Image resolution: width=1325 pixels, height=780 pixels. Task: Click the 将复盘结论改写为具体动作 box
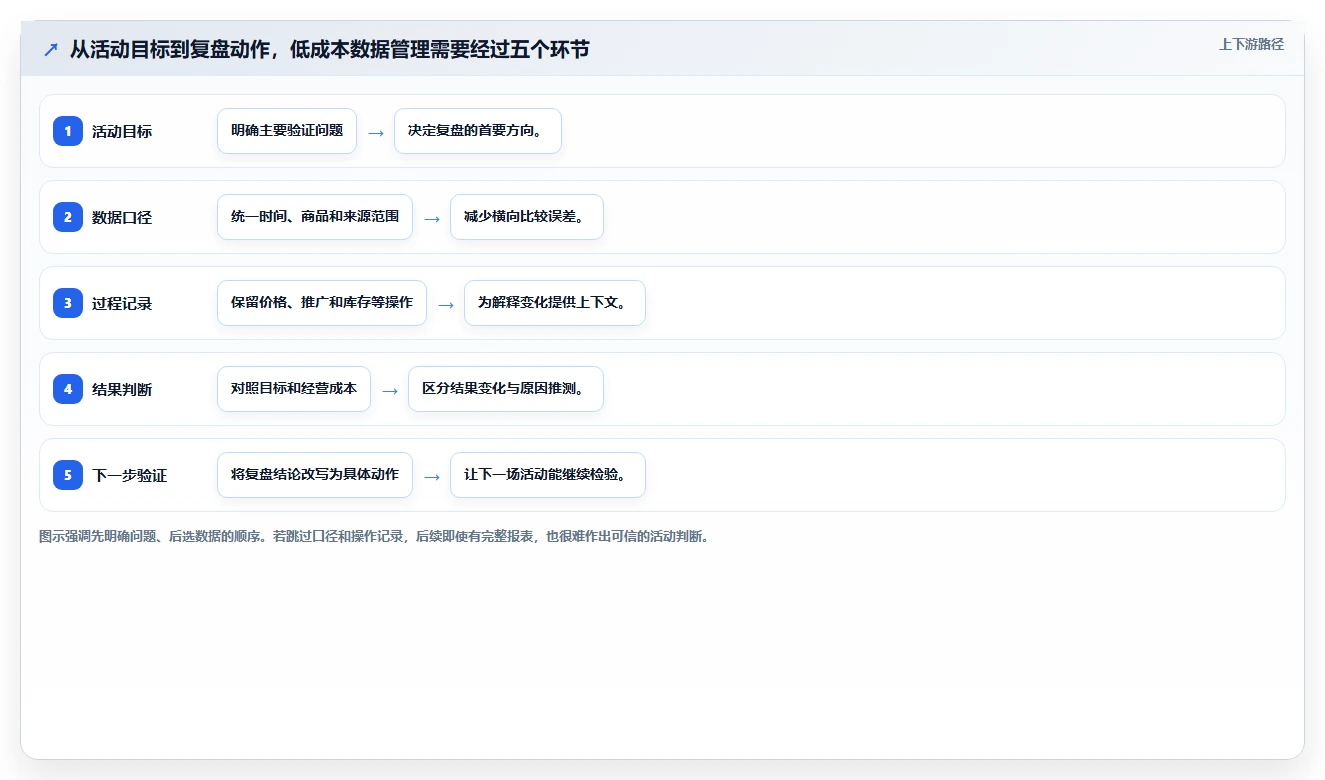(315, 475)
